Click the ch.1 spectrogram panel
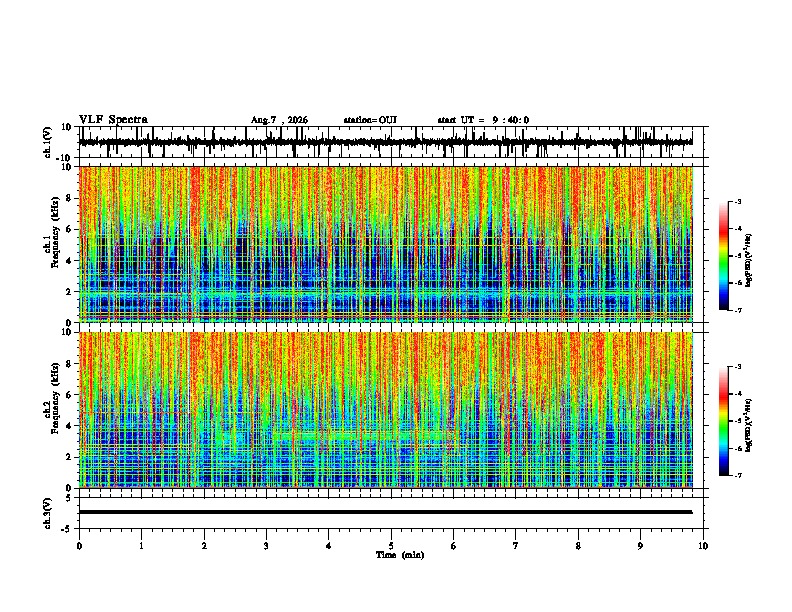 386,244
